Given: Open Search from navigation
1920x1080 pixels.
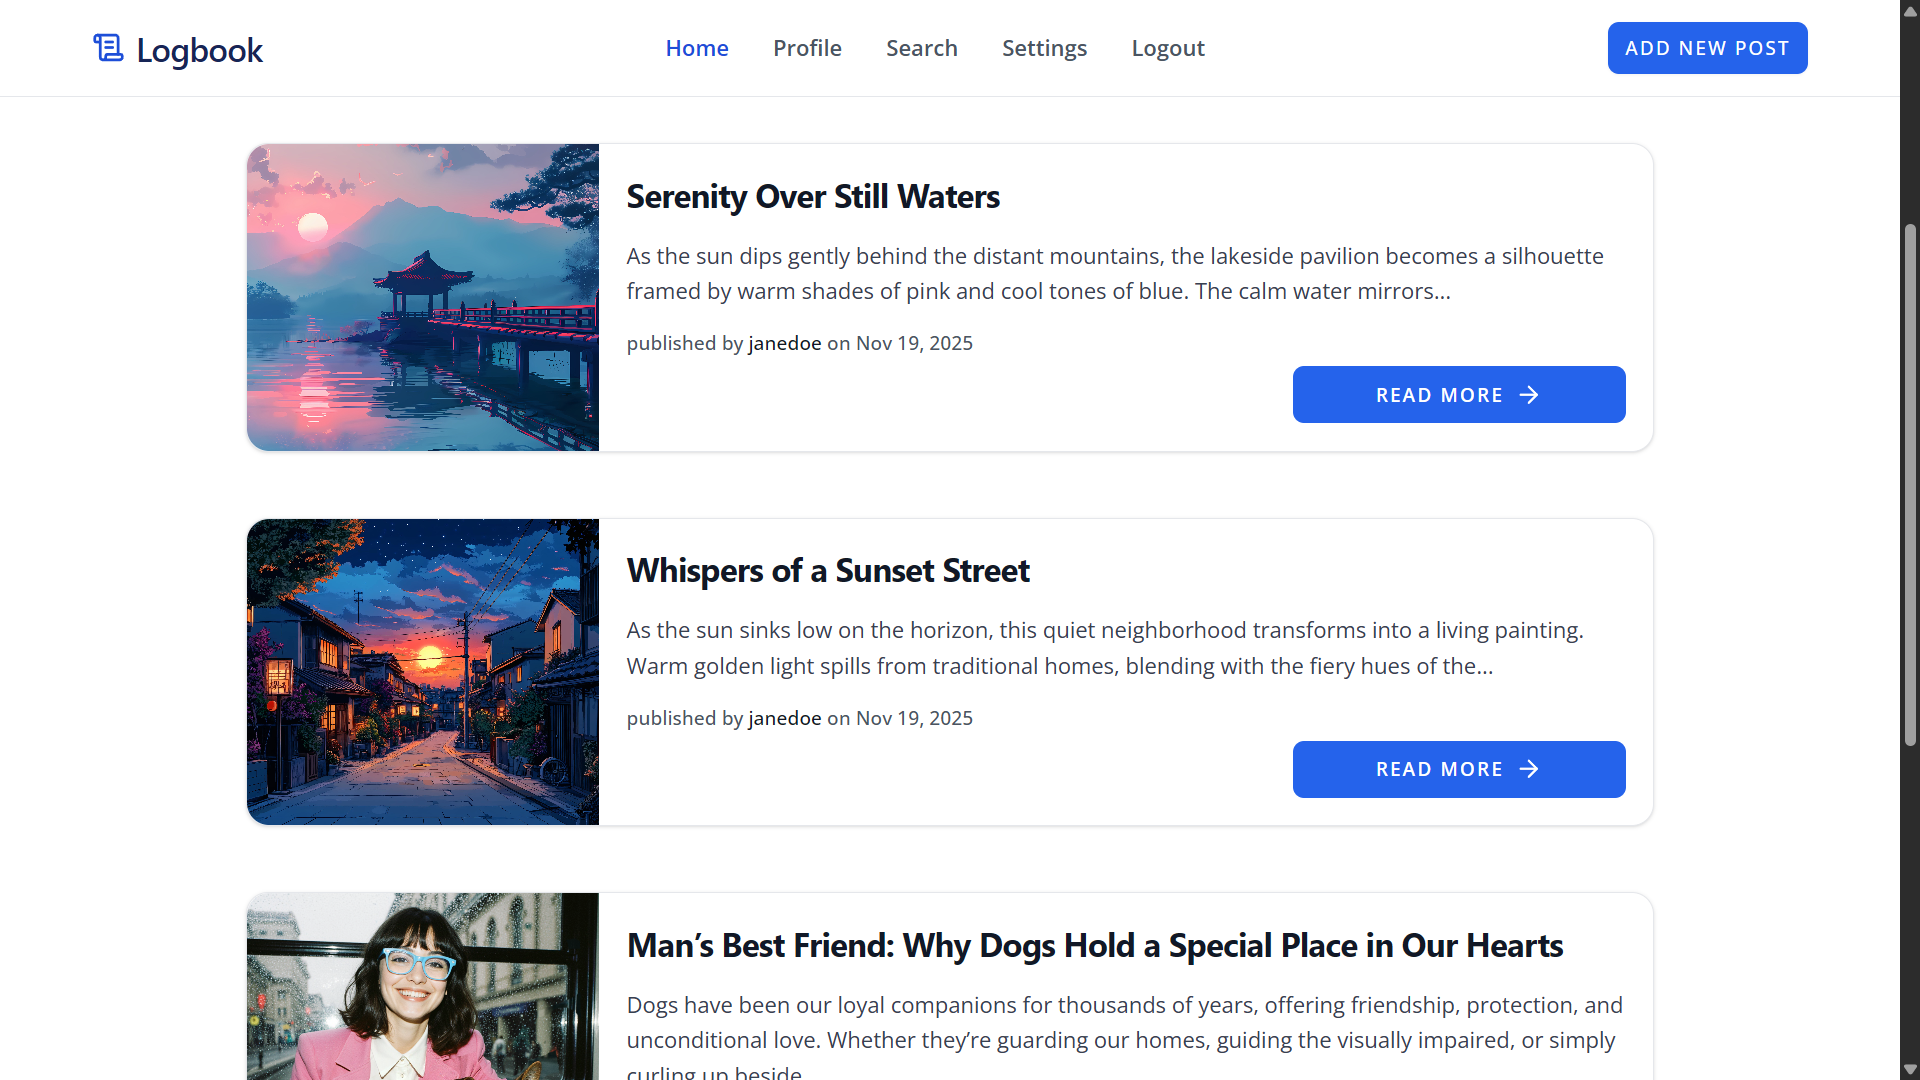Looking at the screenshot, I should [x=921, y=48].
